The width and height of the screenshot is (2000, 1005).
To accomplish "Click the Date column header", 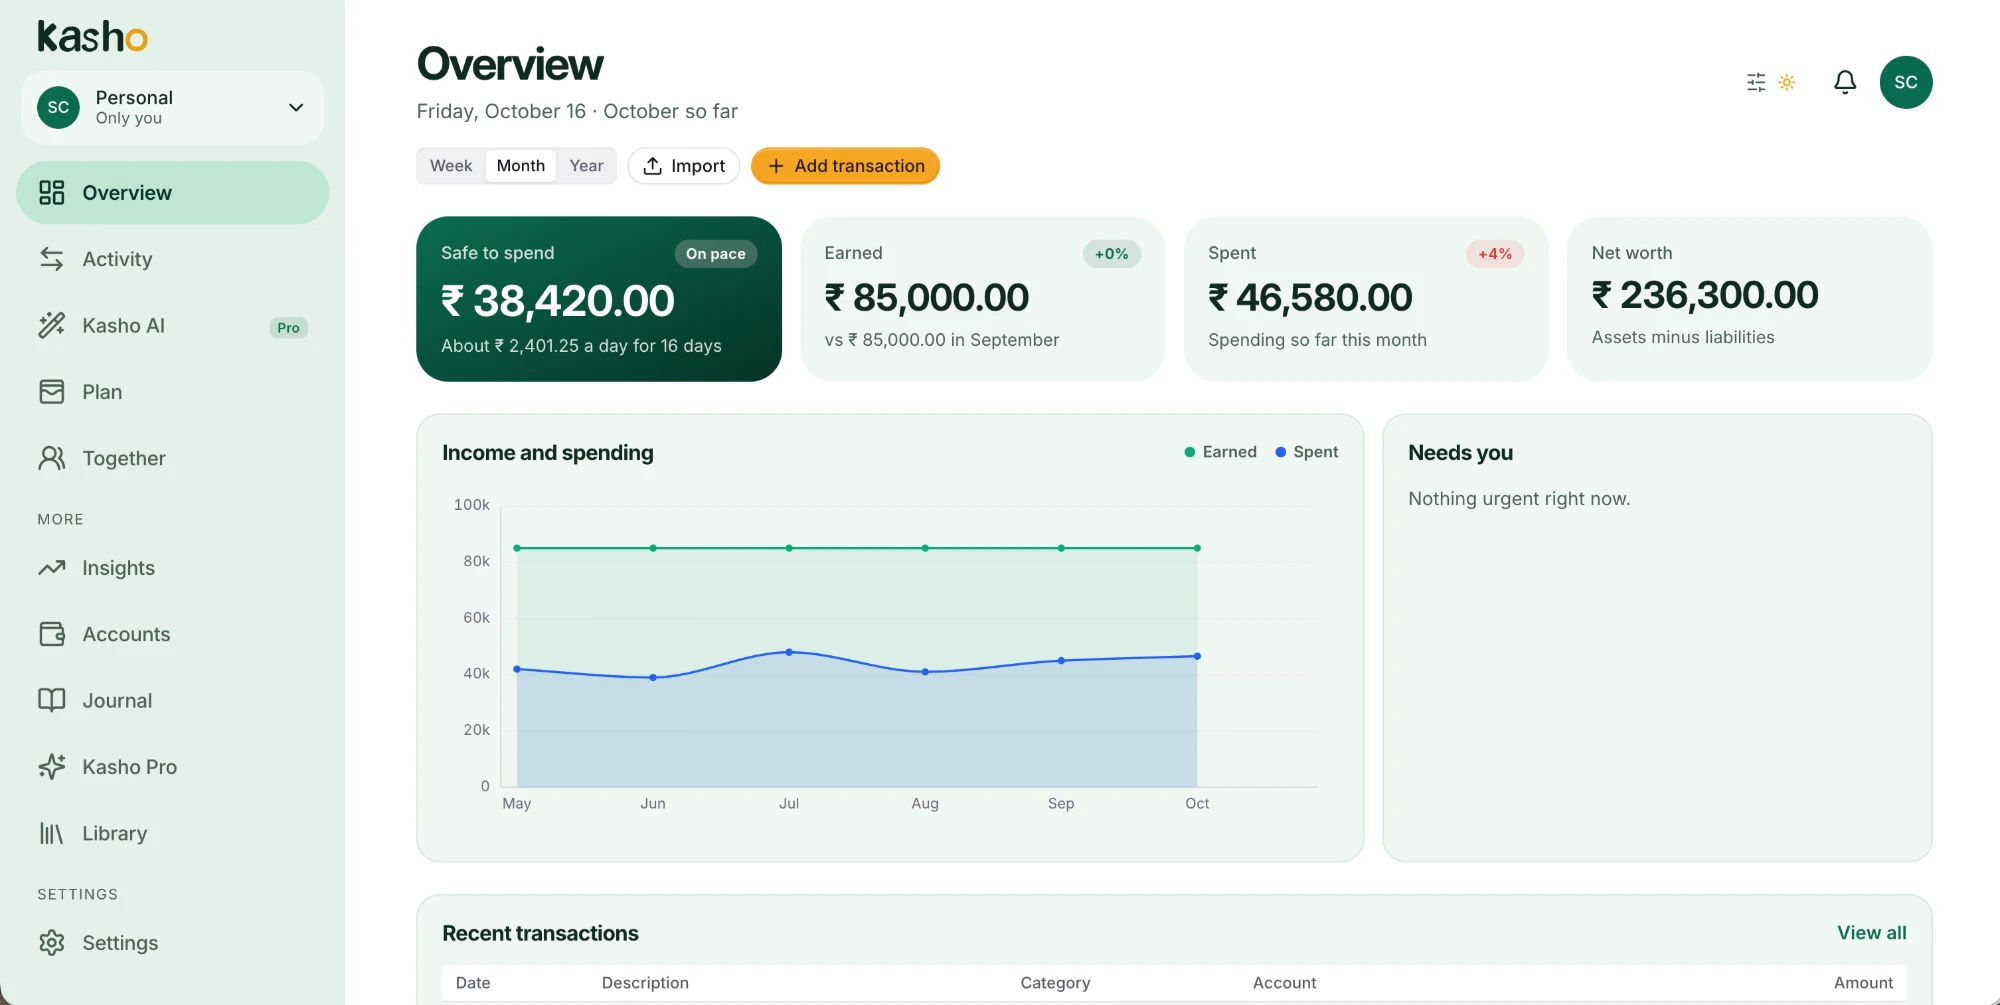I will 473,983.
